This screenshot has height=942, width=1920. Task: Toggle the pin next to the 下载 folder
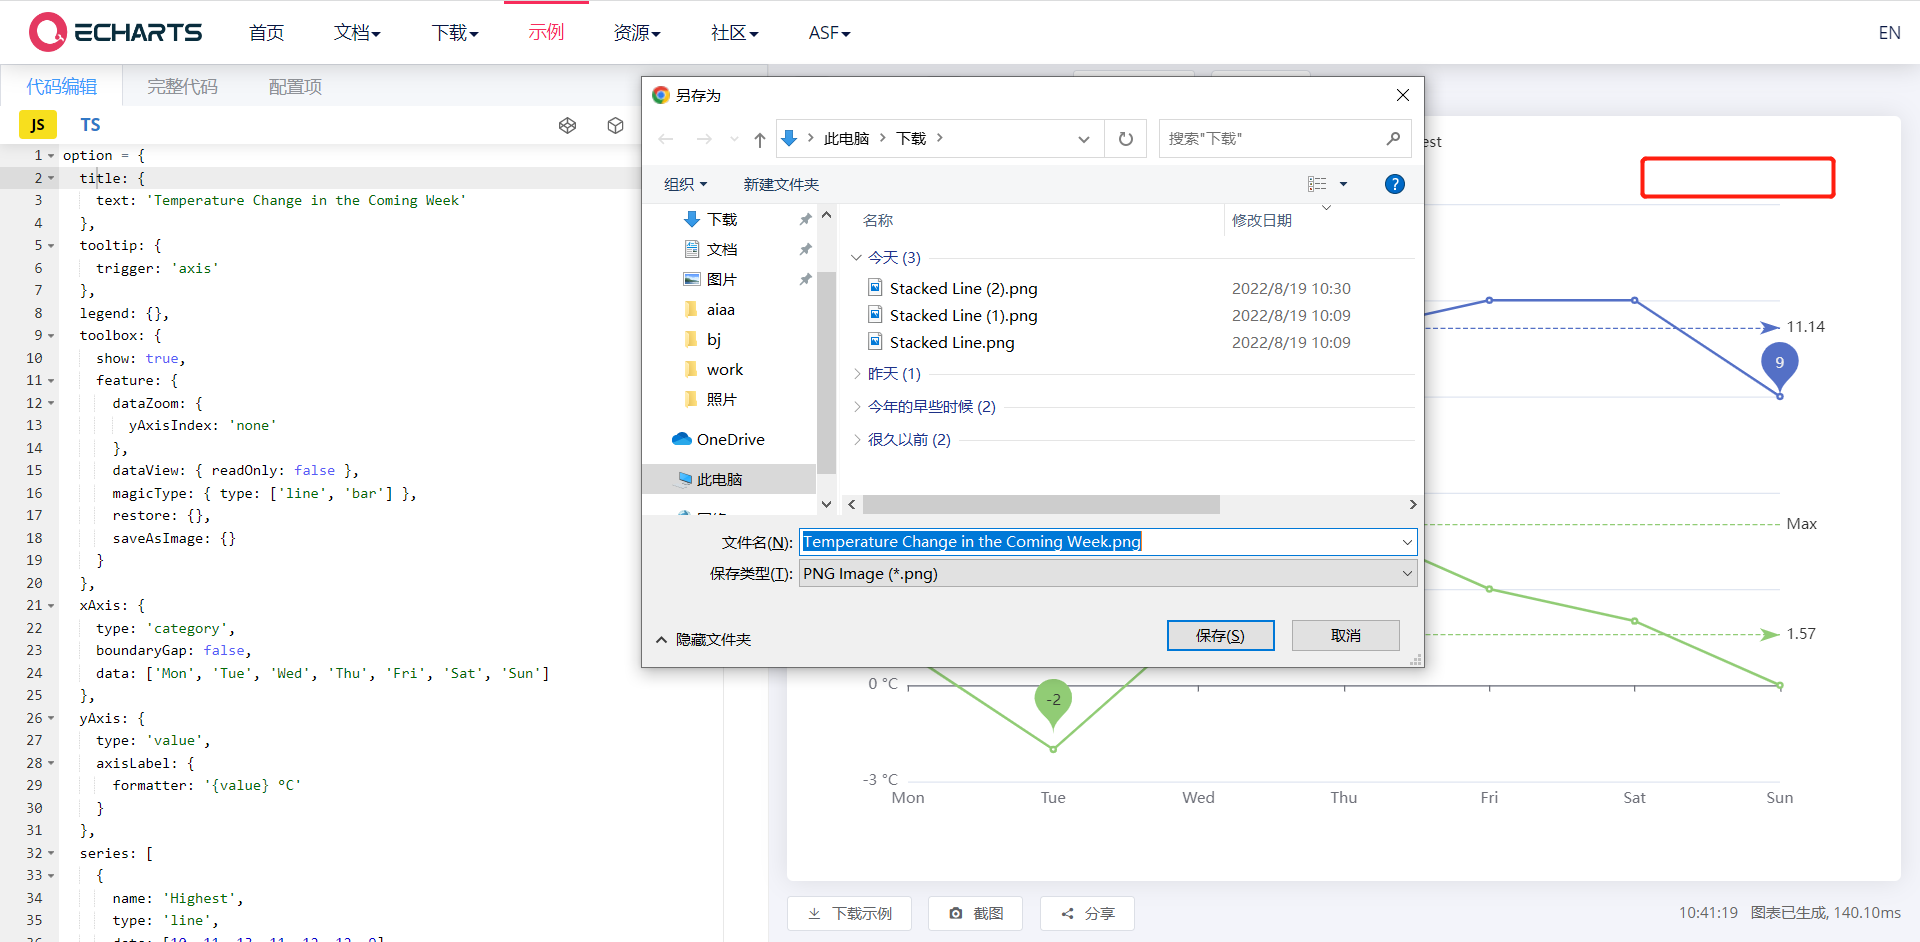pyautogui.click(x=806, y=219)
